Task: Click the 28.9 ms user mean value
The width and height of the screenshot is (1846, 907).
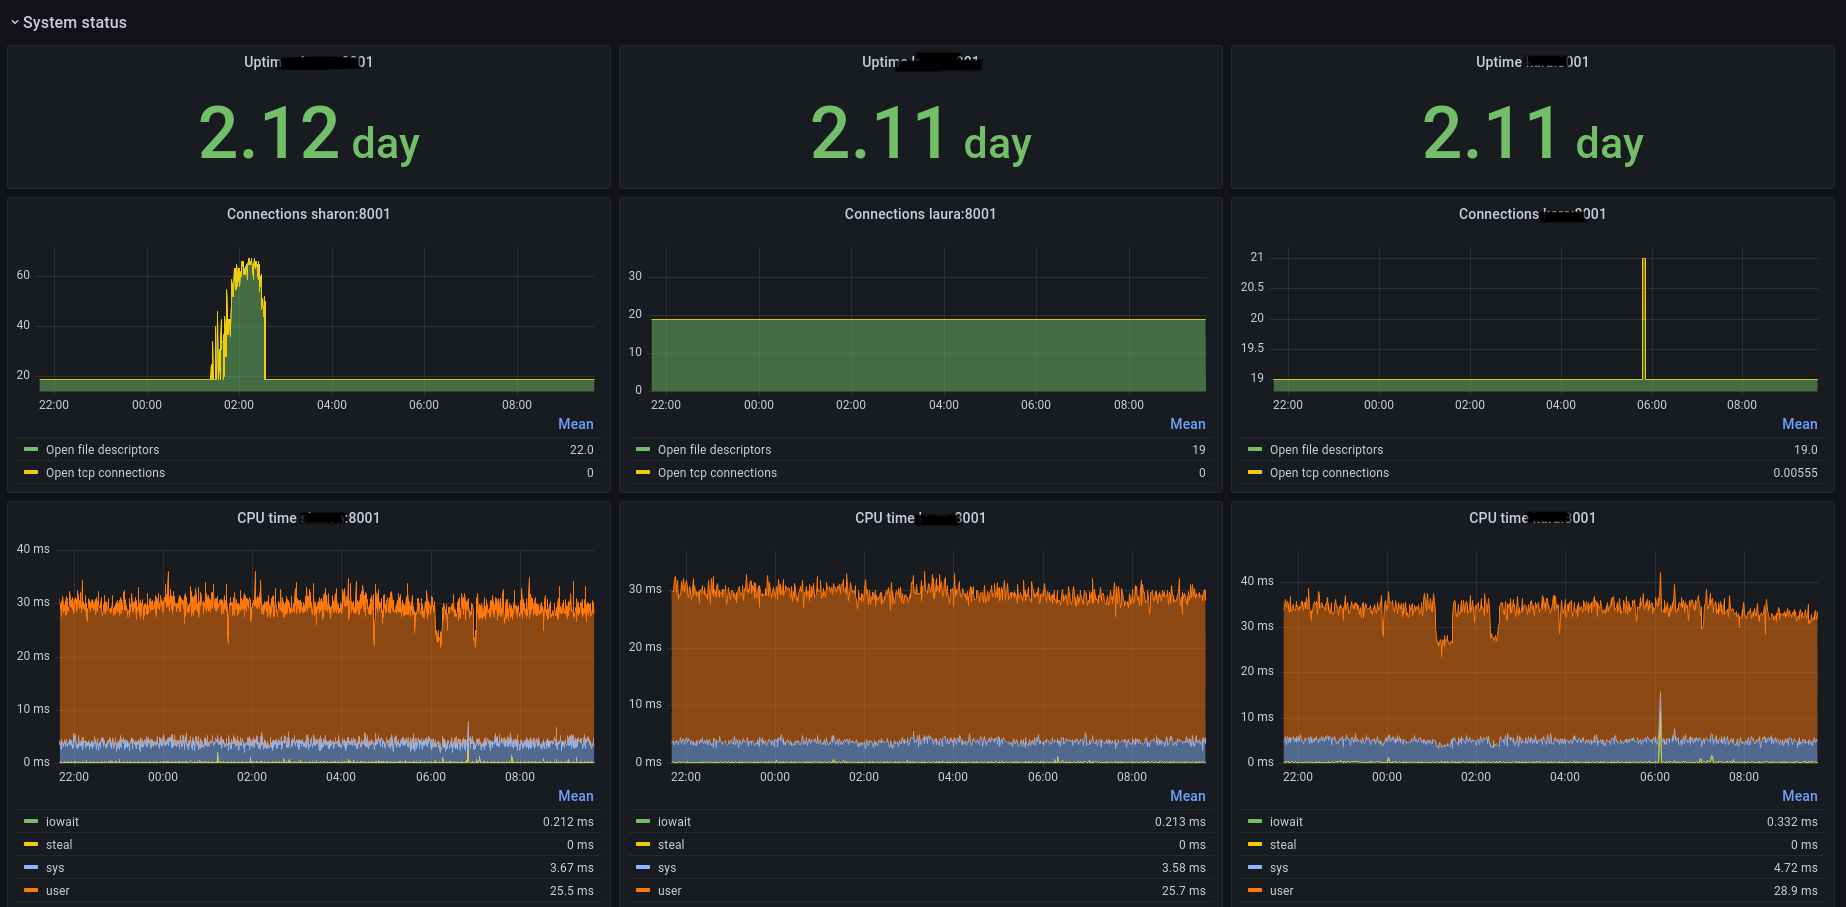Action: [x=1796, y=891]
